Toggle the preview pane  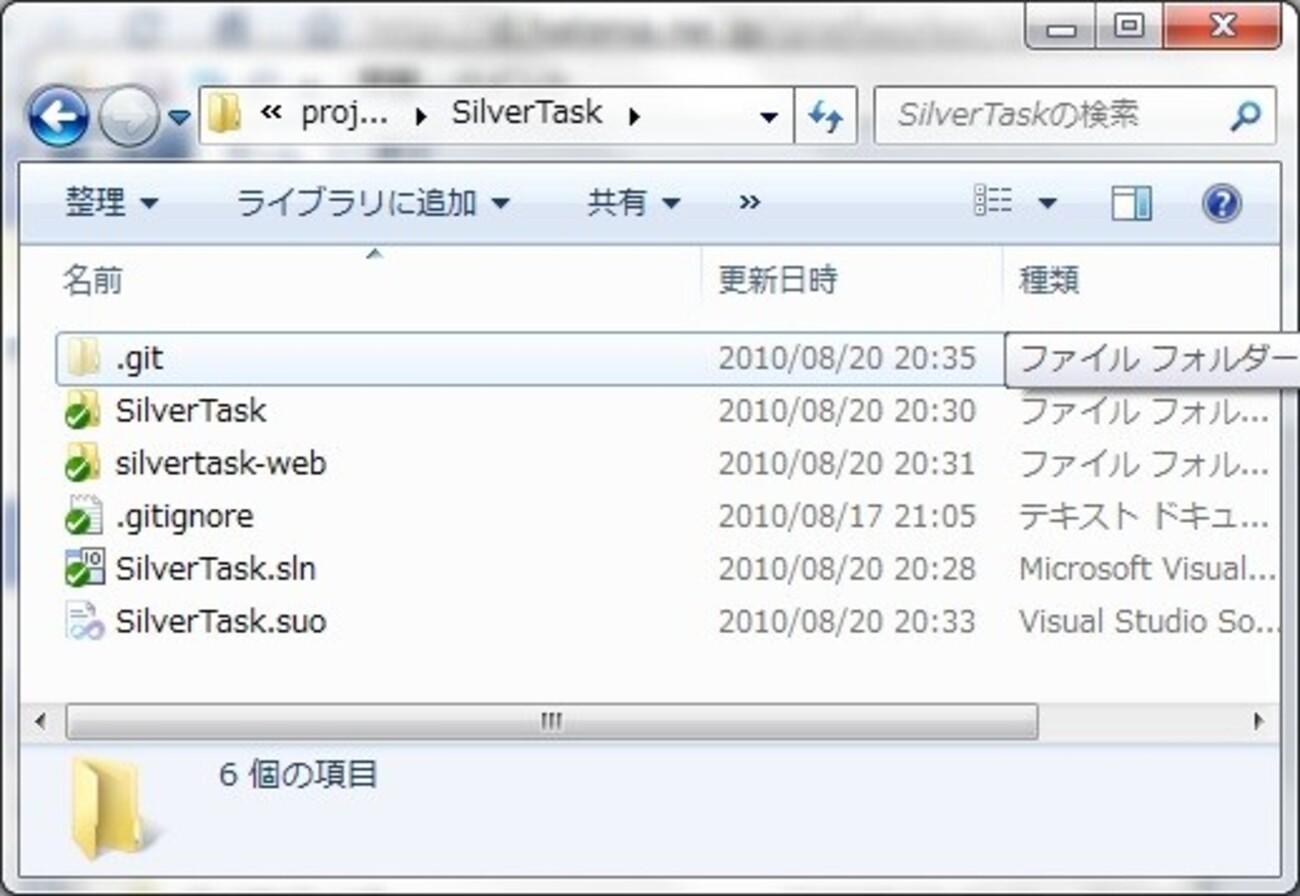click(1131, 204)
